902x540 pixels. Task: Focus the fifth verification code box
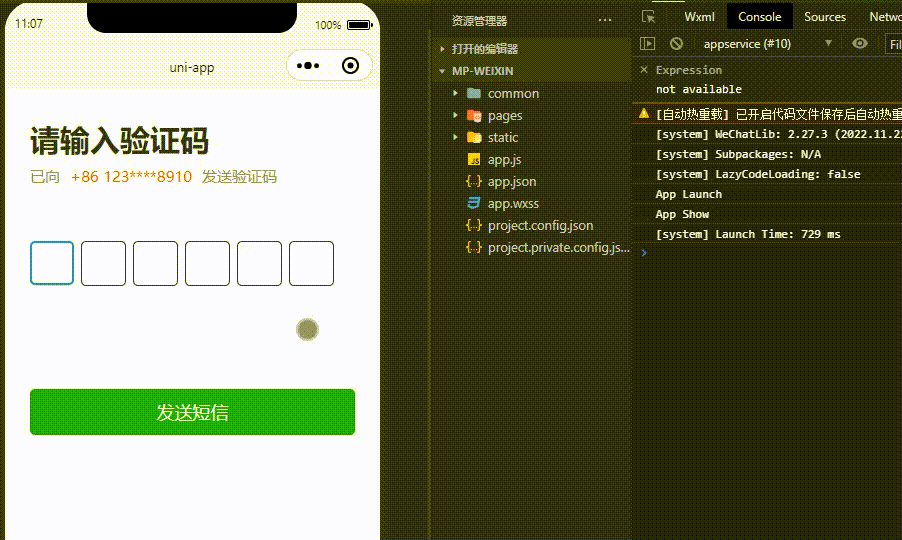point(259,263)
